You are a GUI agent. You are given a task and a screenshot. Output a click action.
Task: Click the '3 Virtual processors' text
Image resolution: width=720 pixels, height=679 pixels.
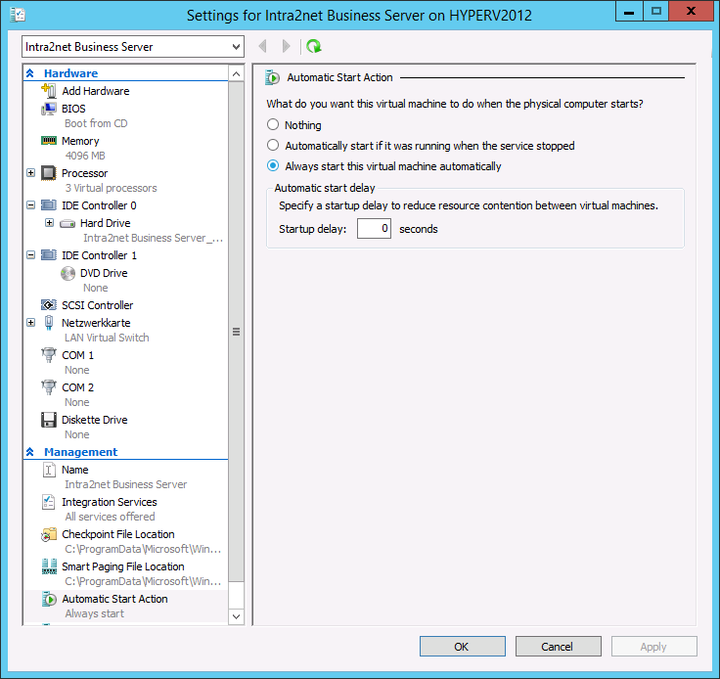click(x=111, y=188)
